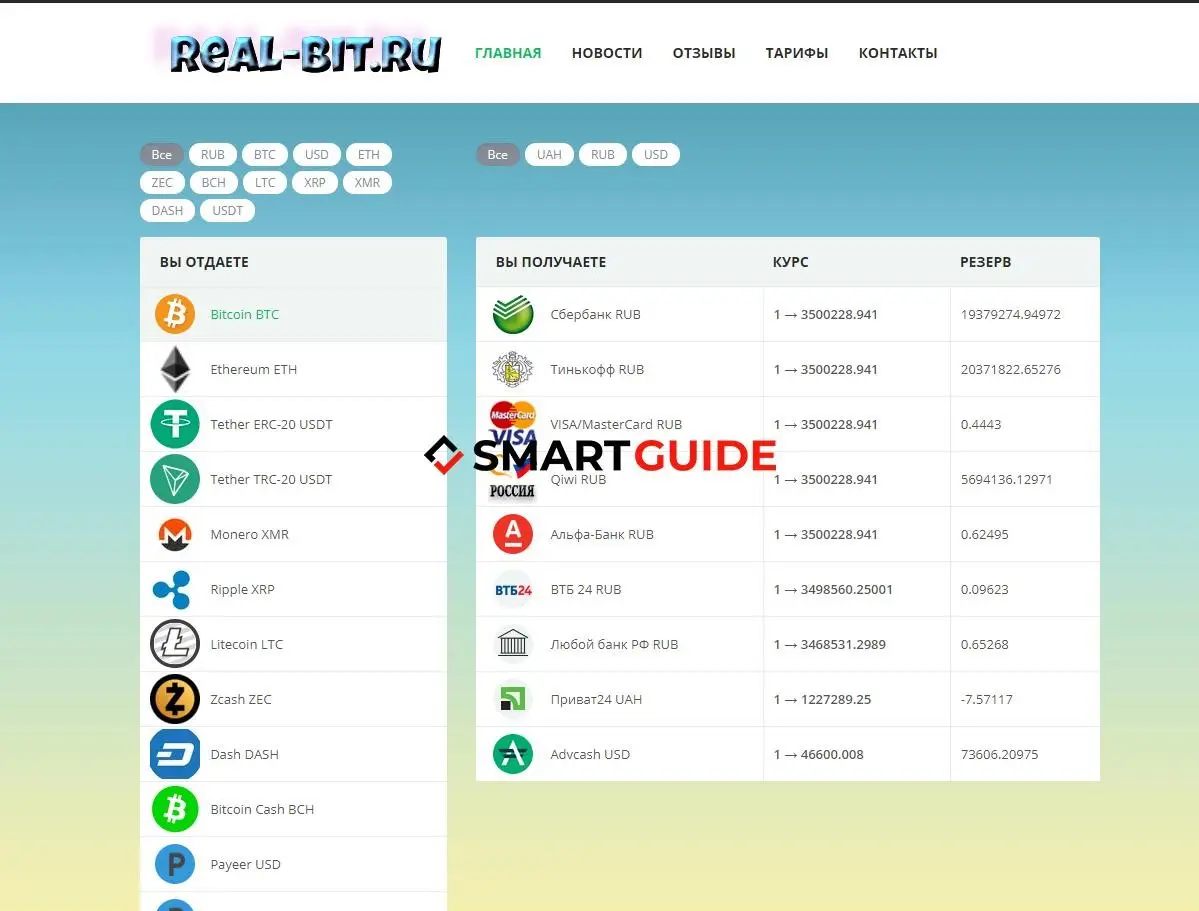Screen dimensions: 1199x911
Task: Select the Ethereum diamond icon
Action: pyautogui.click(x=175, y=369)
